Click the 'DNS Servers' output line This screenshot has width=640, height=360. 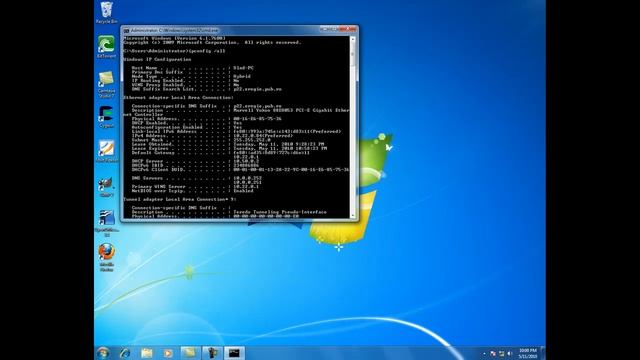click(x=196, y=178)
